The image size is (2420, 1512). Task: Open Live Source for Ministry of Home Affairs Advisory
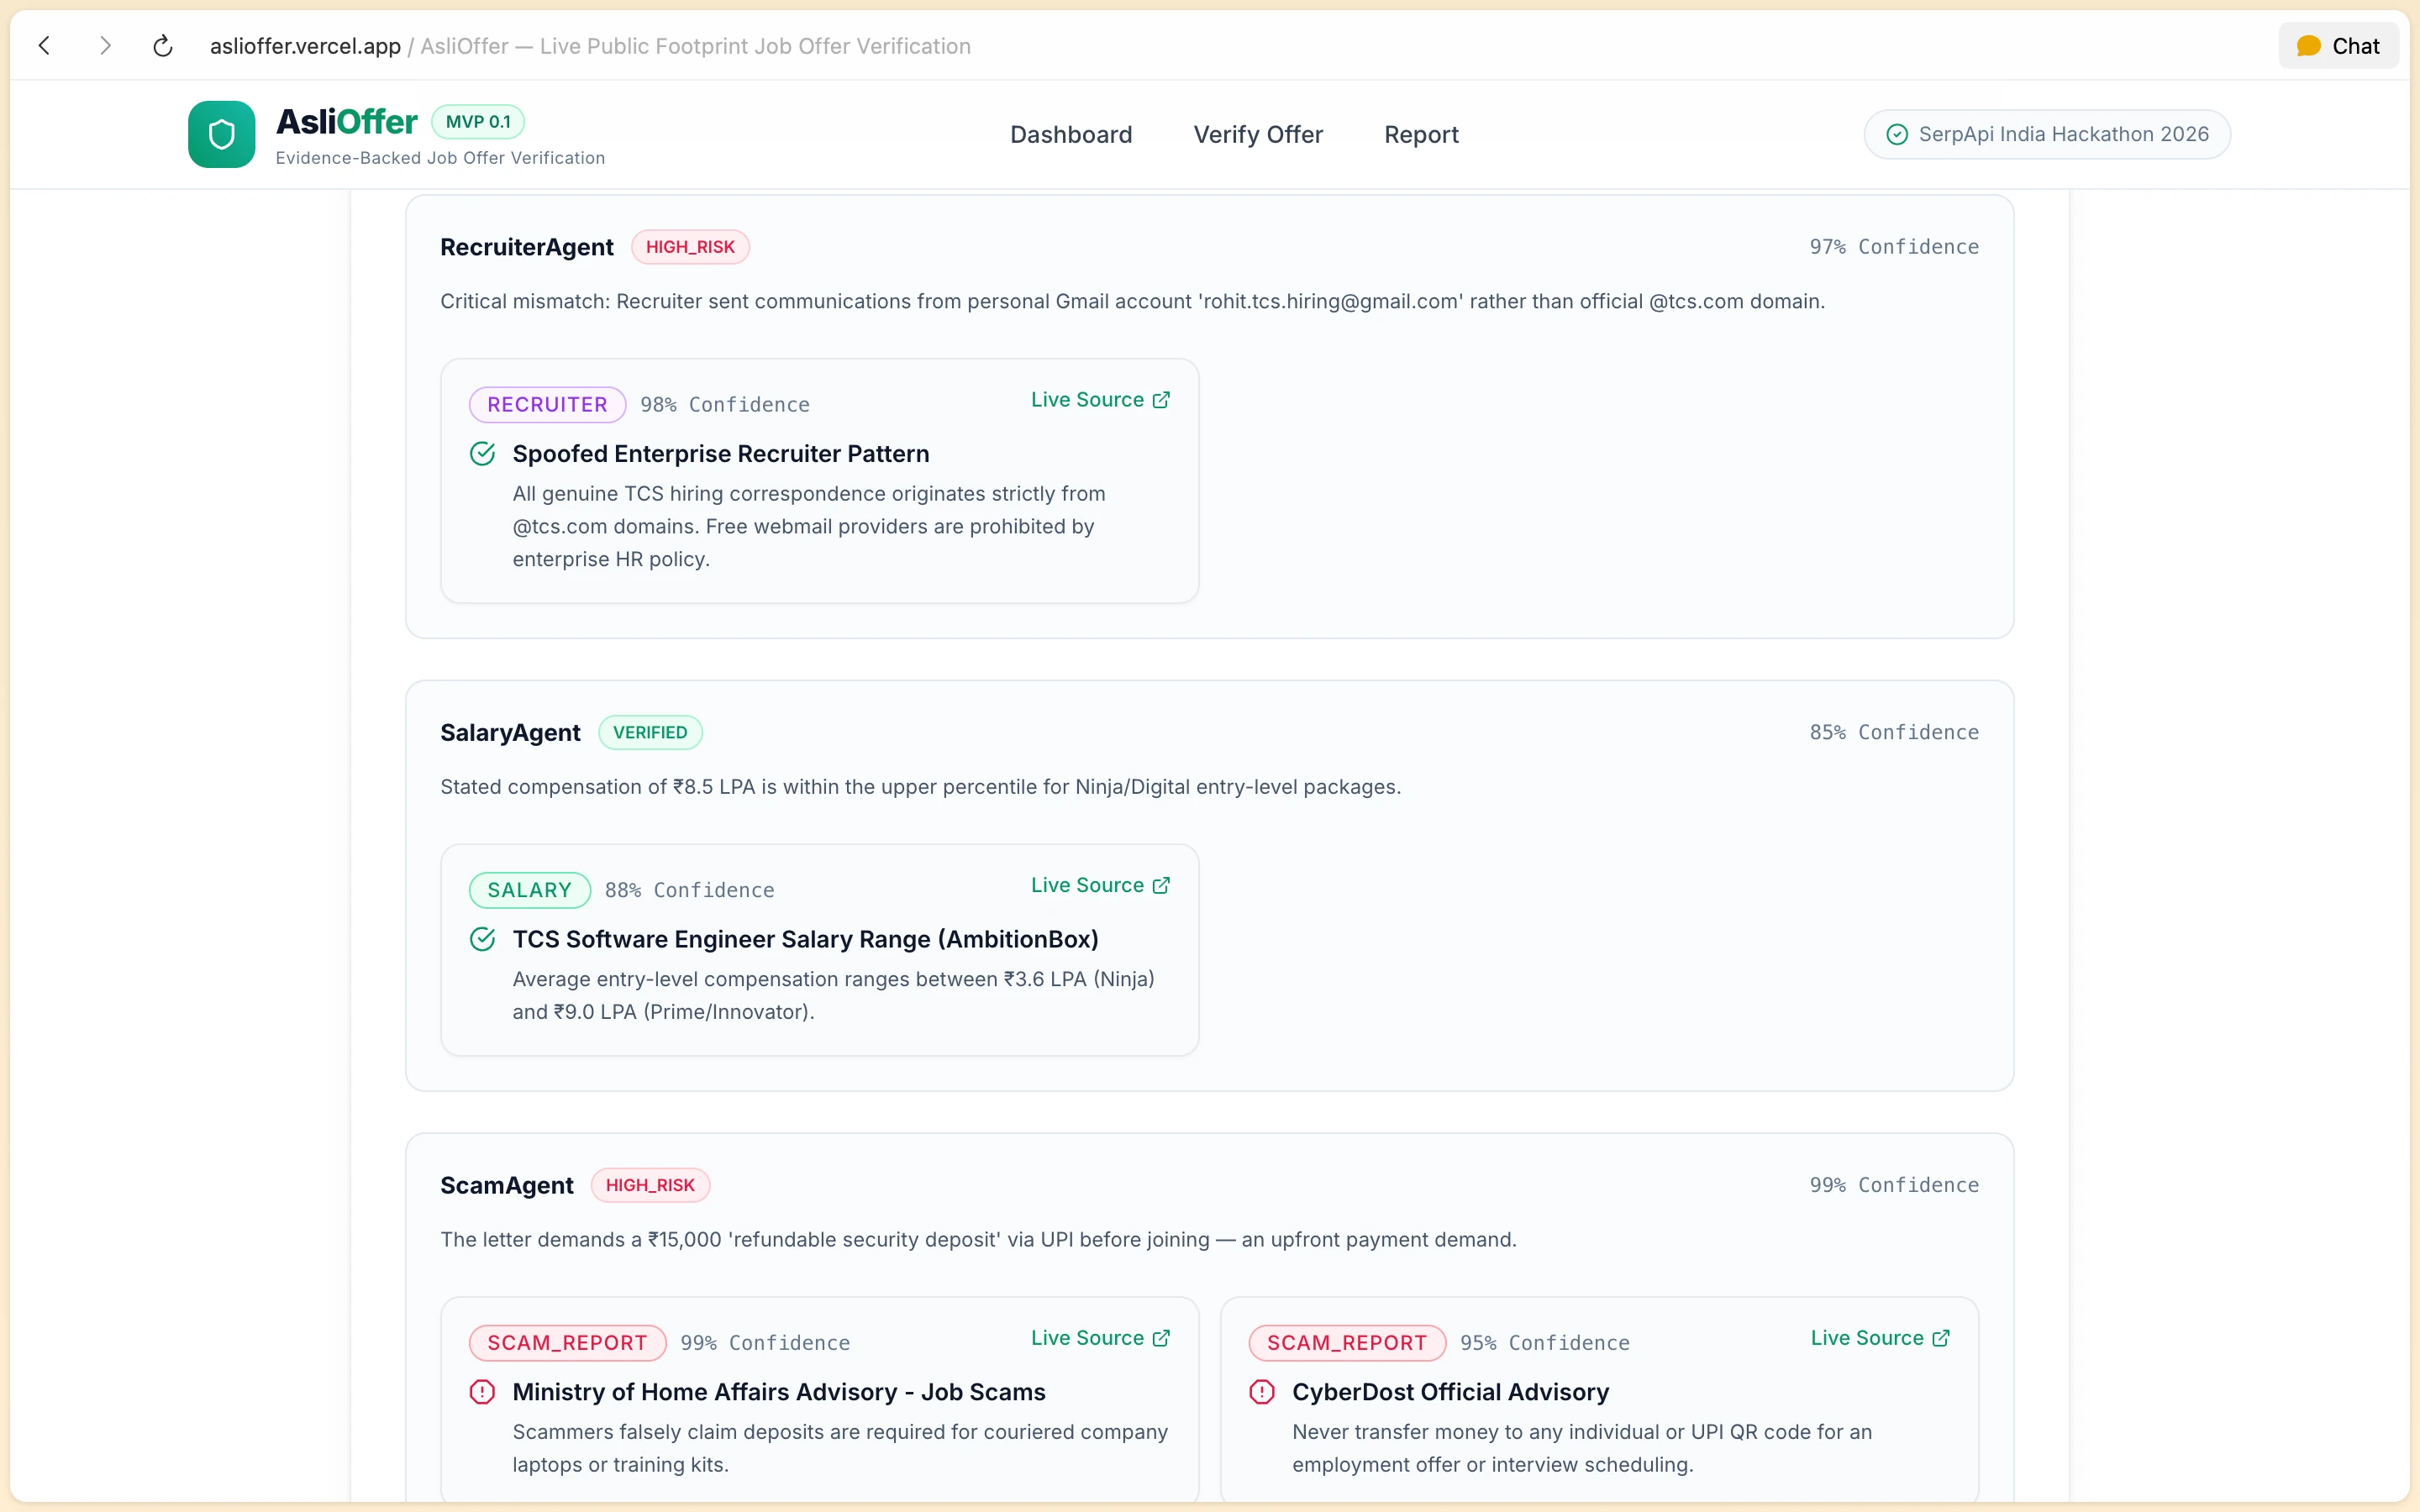tap(1100, 1339)
